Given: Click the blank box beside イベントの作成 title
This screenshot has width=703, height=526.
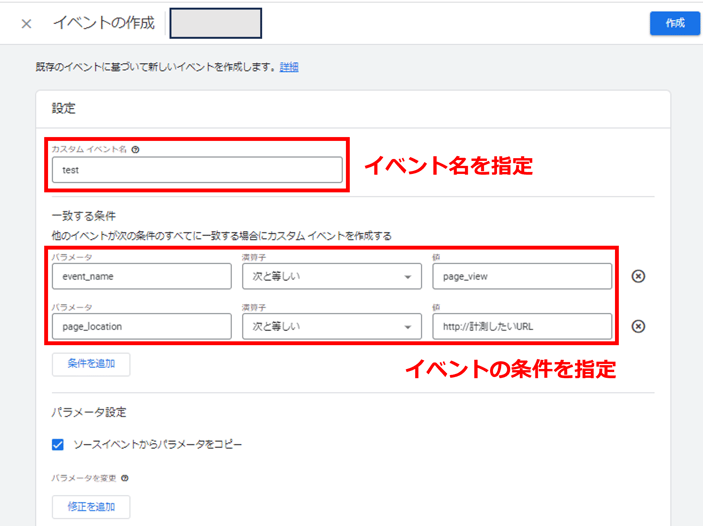Looking at the screenshot, I should (216, 23).
